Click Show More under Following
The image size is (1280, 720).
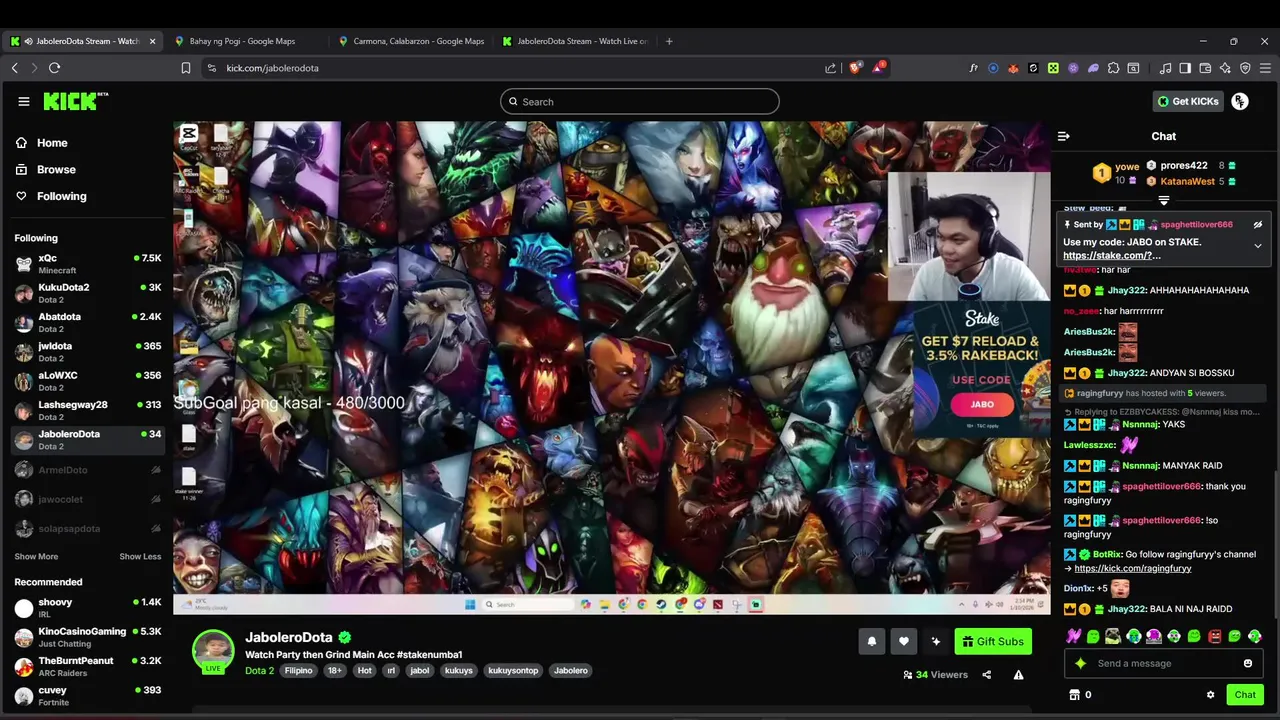pos(36,557)
